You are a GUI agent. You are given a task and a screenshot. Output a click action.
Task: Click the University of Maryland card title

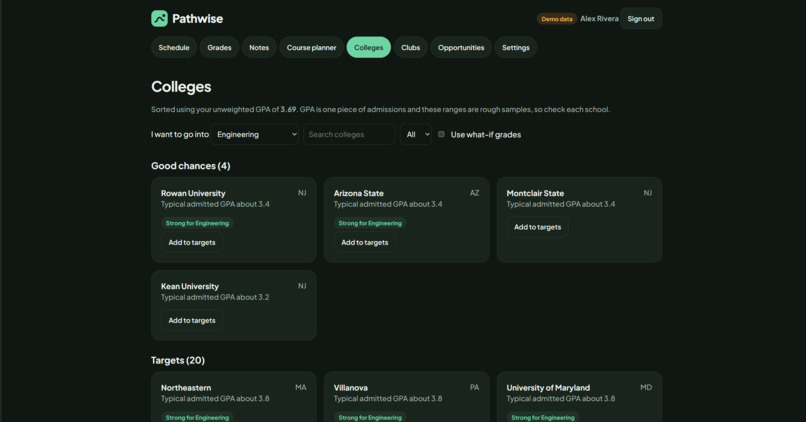548,388
